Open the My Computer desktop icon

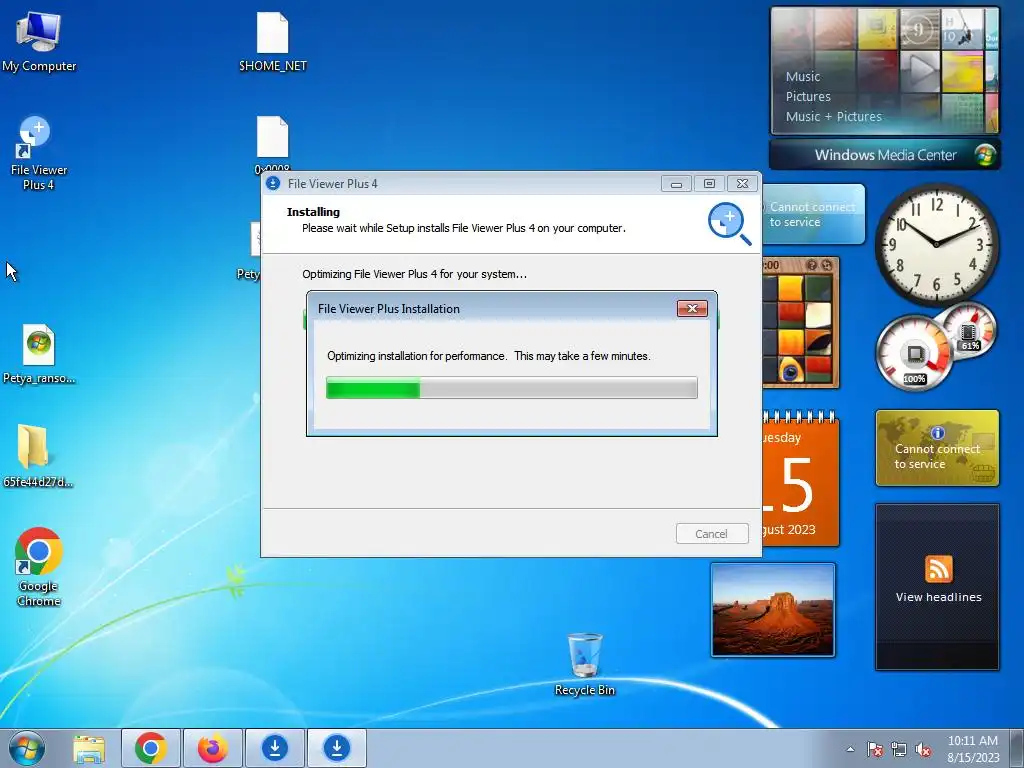39,42
